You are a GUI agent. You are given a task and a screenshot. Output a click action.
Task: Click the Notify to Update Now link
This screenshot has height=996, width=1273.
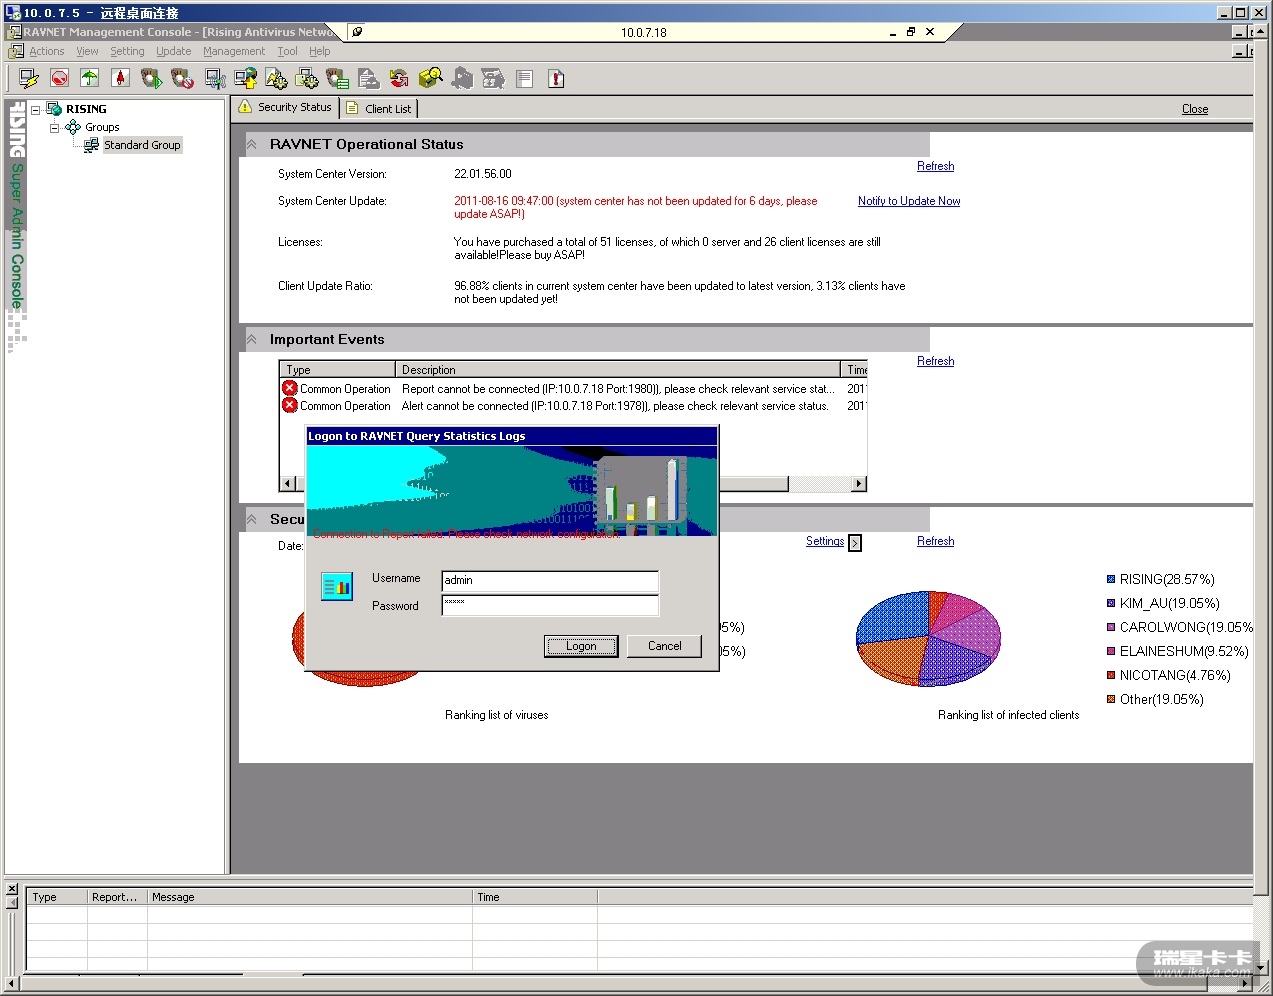[909, 201]
